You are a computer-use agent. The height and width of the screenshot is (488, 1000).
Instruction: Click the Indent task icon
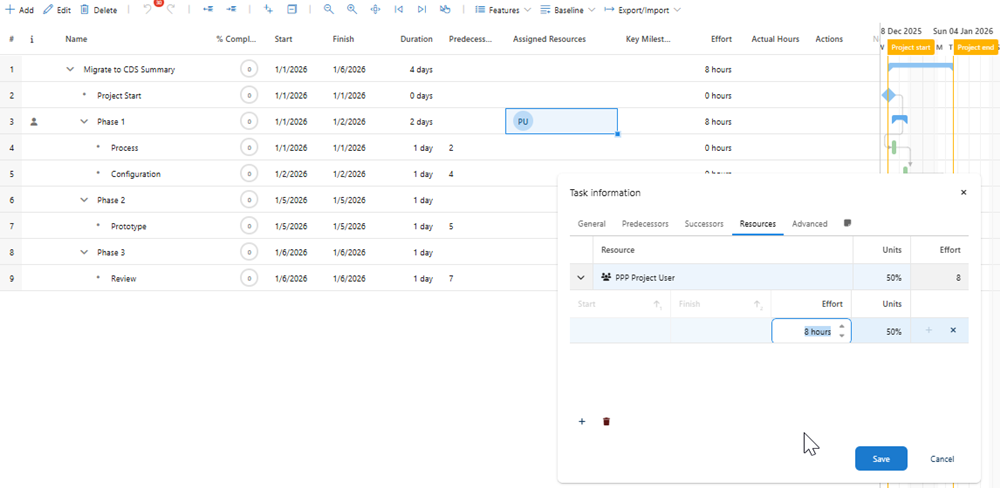pos(232,9)
